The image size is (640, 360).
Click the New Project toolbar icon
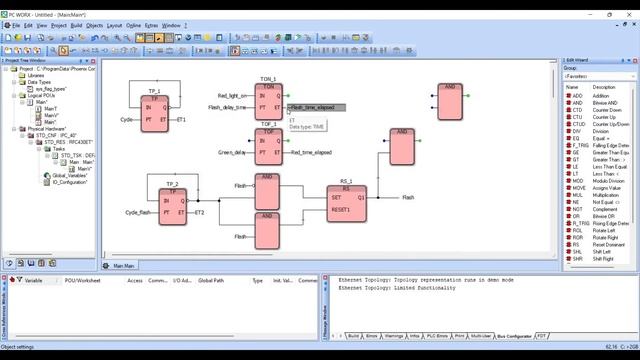click(8, 38)
